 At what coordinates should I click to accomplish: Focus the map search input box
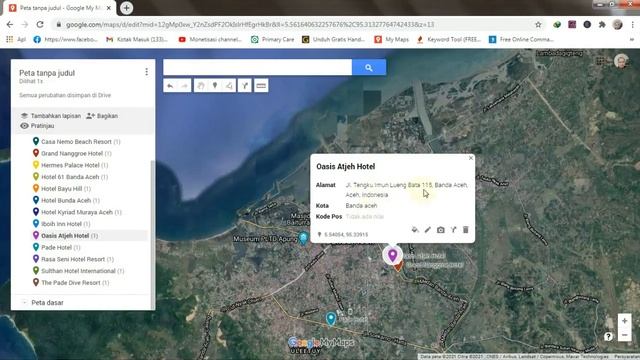[258, 67]
